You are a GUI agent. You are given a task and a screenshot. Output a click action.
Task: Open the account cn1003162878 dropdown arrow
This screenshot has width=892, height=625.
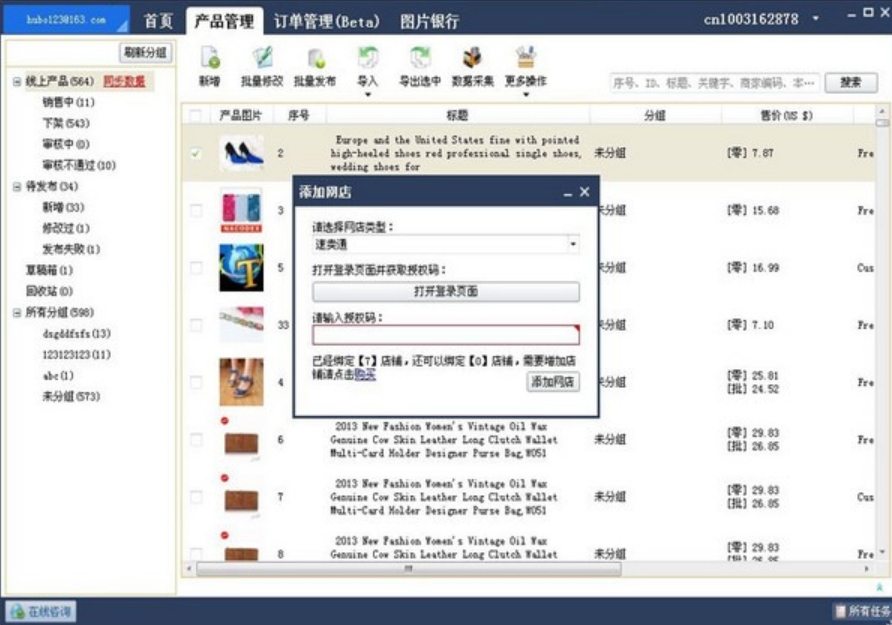(x=815, y=19)
